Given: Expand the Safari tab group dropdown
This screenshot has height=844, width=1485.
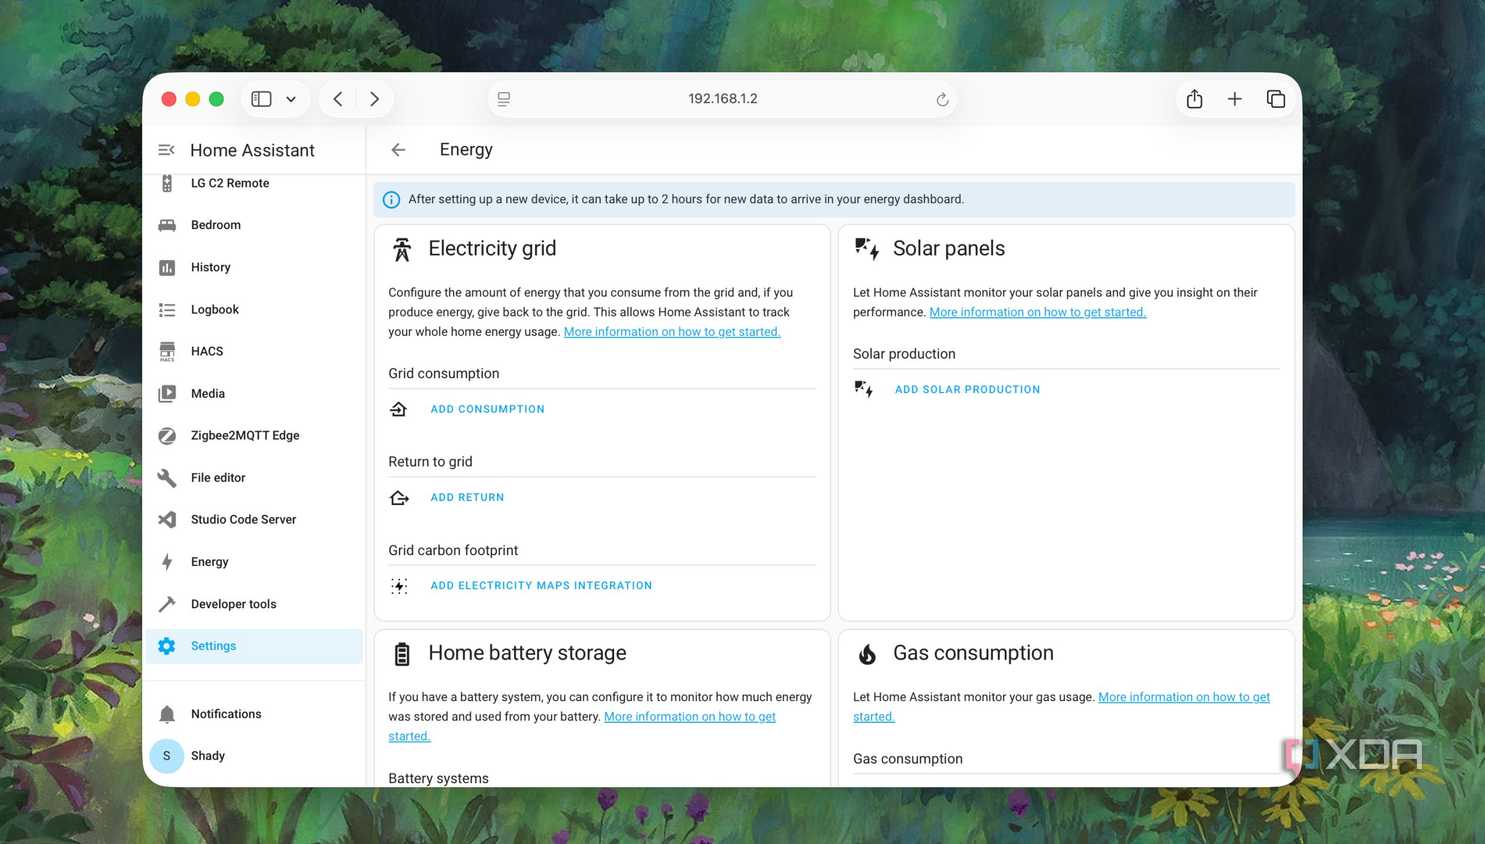Looking at the screenshot, I should point(291,99).
